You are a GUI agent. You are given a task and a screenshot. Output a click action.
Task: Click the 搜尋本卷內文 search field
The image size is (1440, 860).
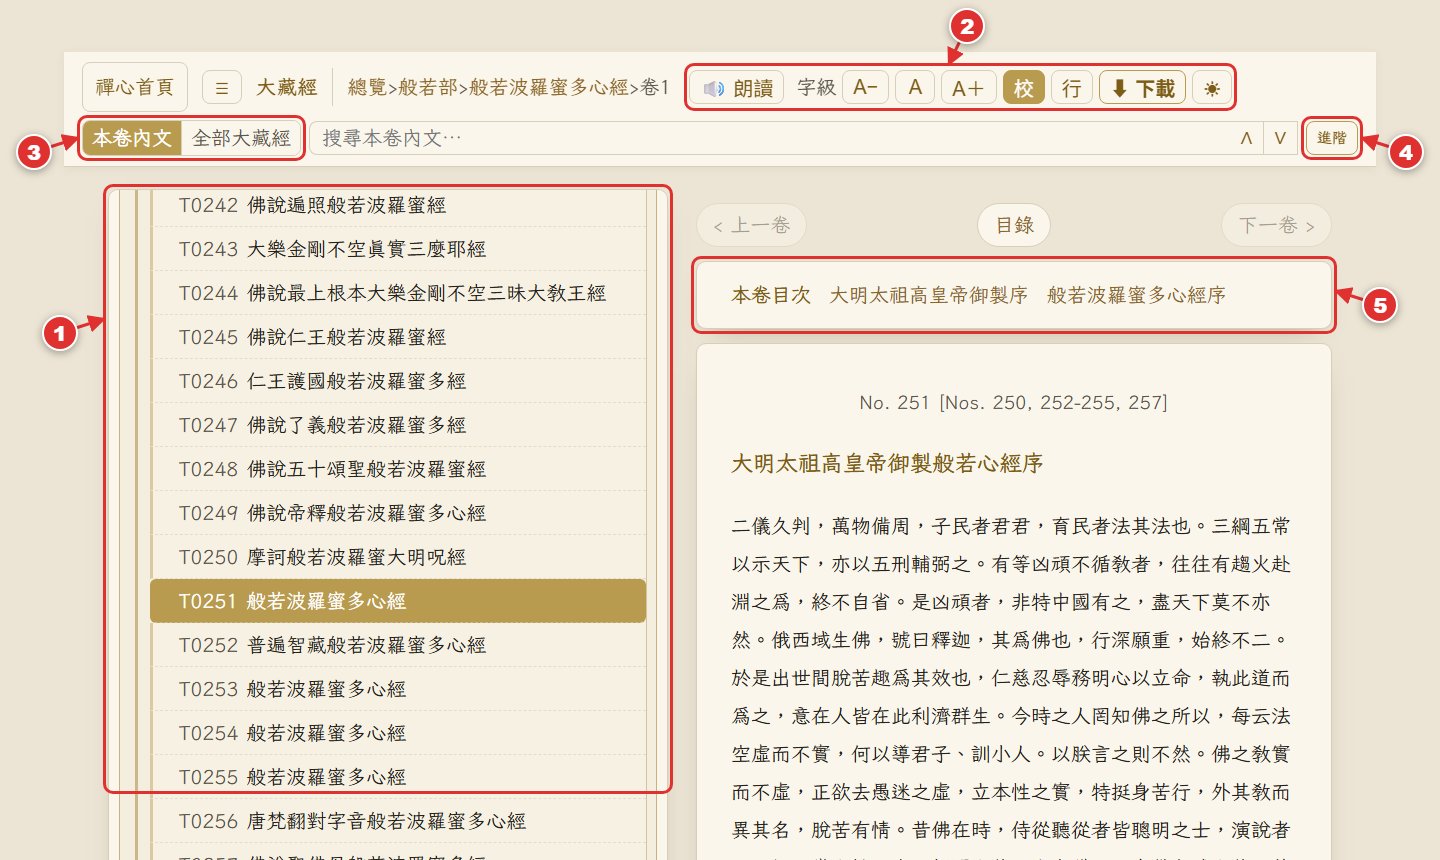pyautogui.click(x=770, y=138)
